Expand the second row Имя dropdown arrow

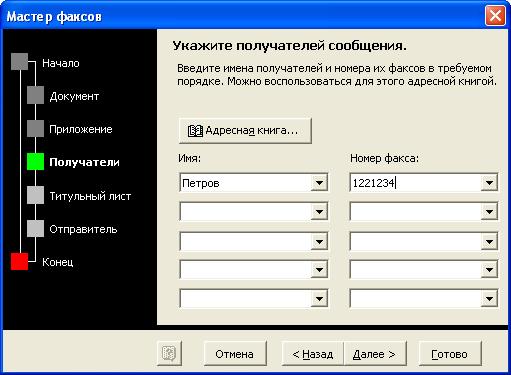(319, 212)
